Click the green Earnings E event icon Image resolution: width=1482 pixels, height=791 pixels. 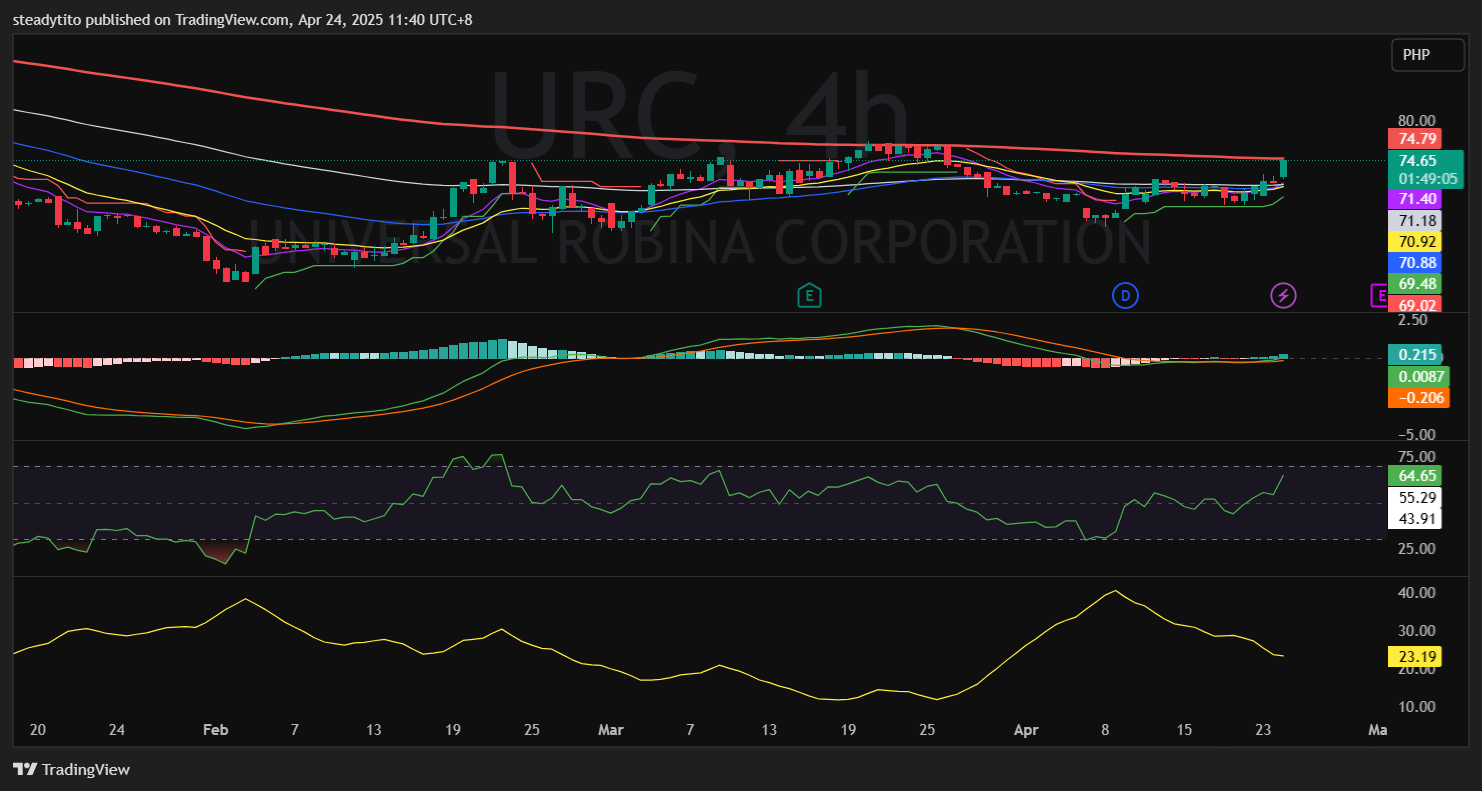[x=808, y=295]
